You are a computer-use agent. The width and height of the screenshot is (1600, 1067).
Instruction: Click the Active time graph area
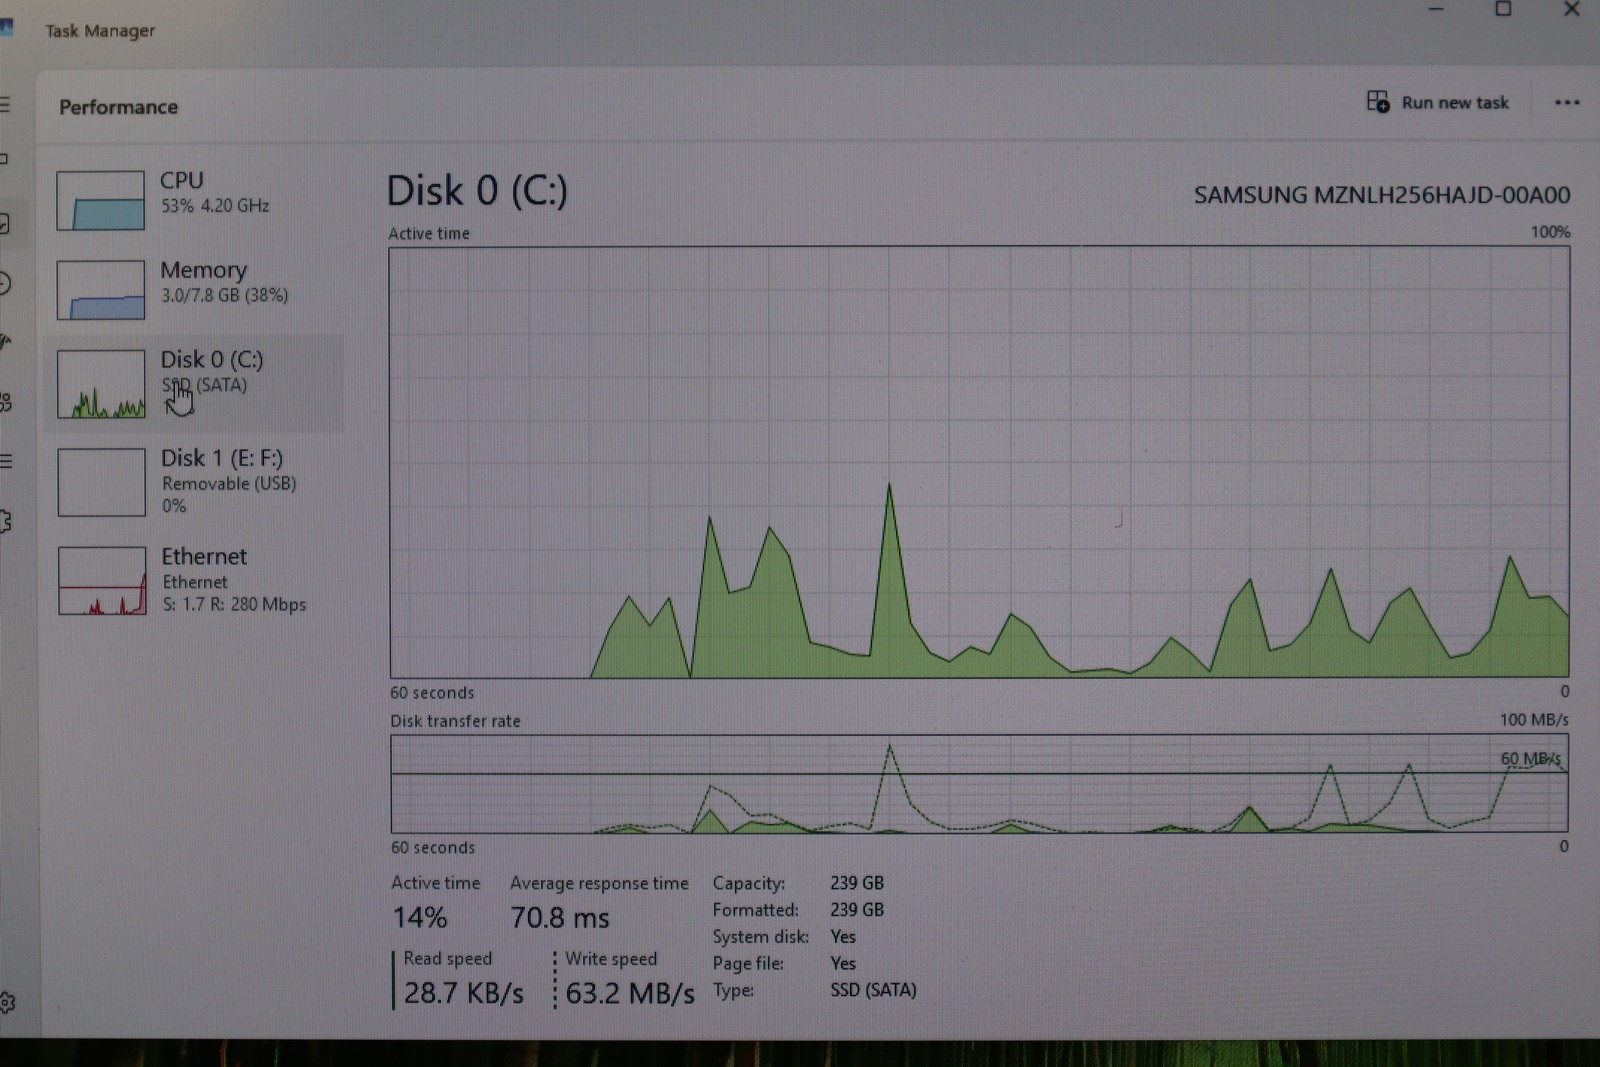pyautogui.click(x=979, y=462)
